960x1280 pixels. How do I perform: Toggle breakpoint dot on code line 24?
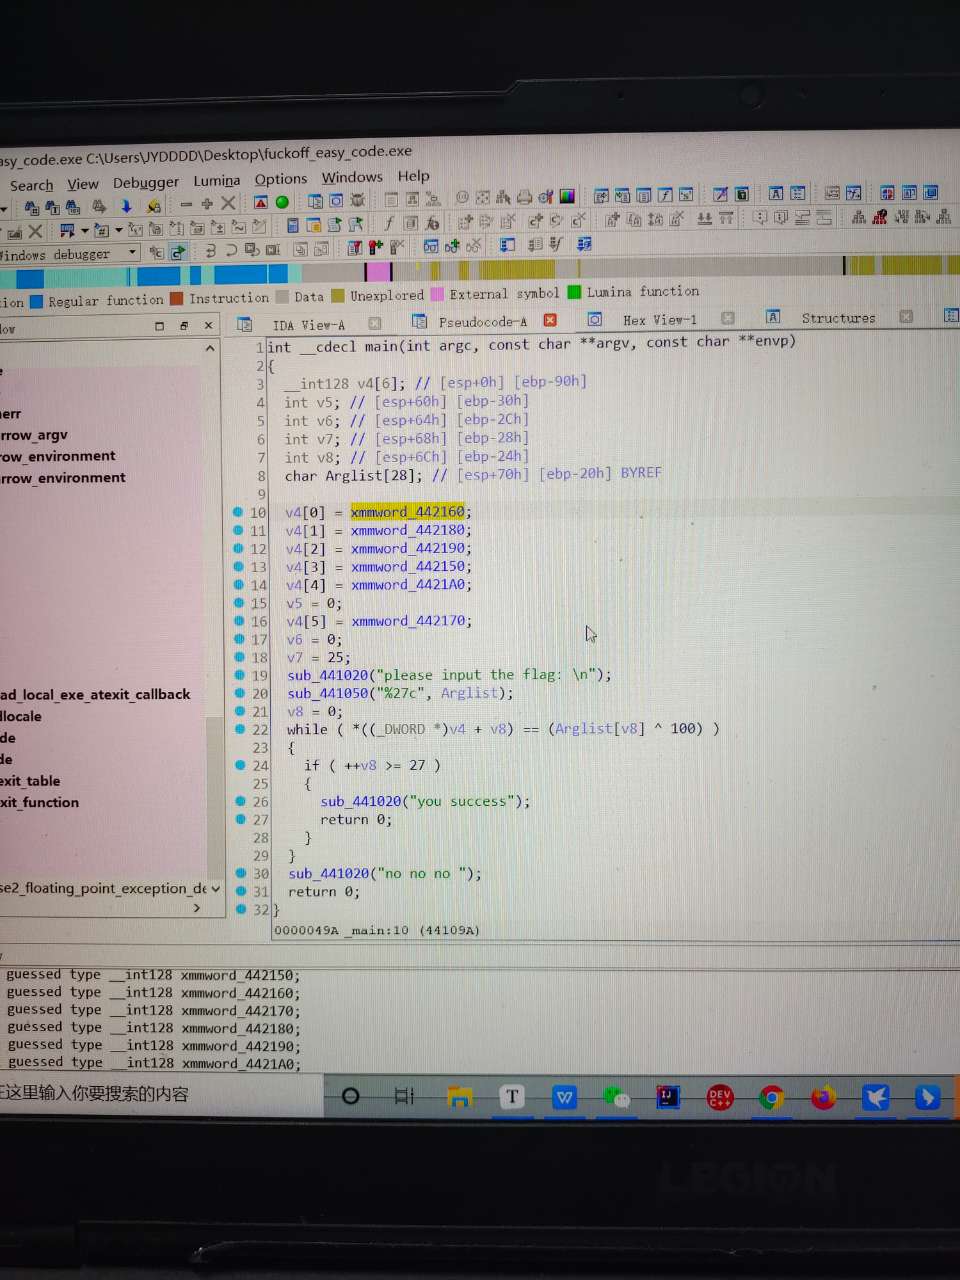(x=239, y=765)
